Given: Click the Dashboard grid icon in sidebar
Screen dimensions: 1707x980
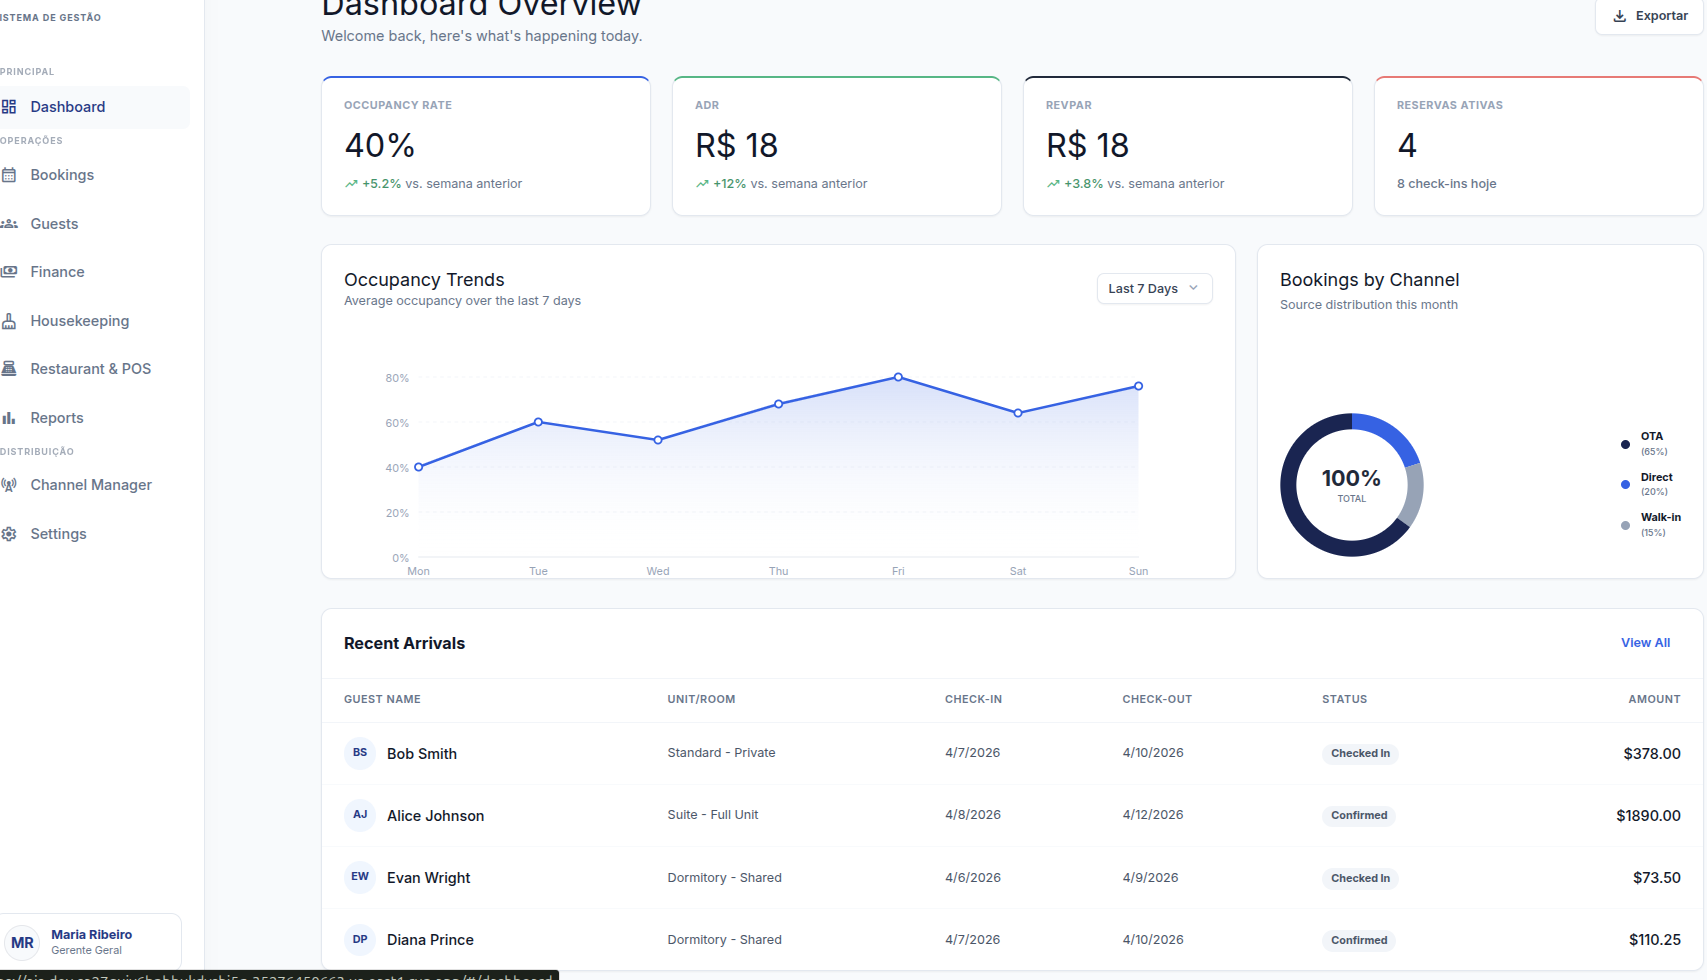Looking at the screenshot, I should click(x=9, y=107).
